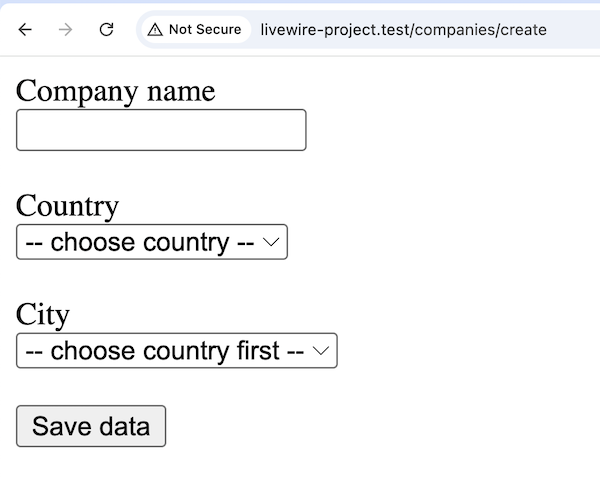Click the City label text

43,315
